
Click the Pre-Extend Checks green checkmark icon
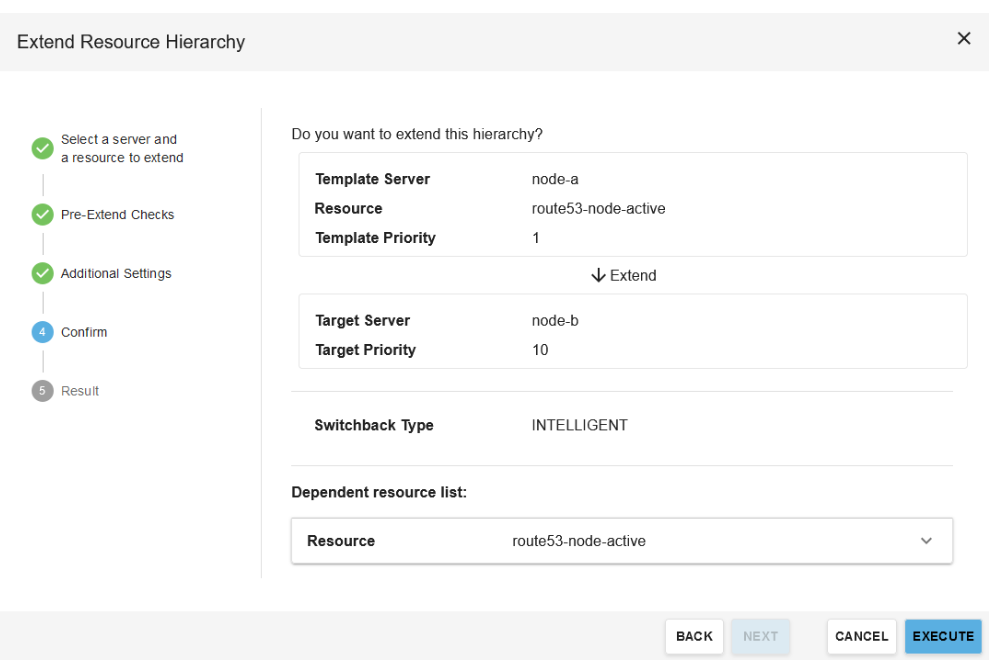[42, 215]
